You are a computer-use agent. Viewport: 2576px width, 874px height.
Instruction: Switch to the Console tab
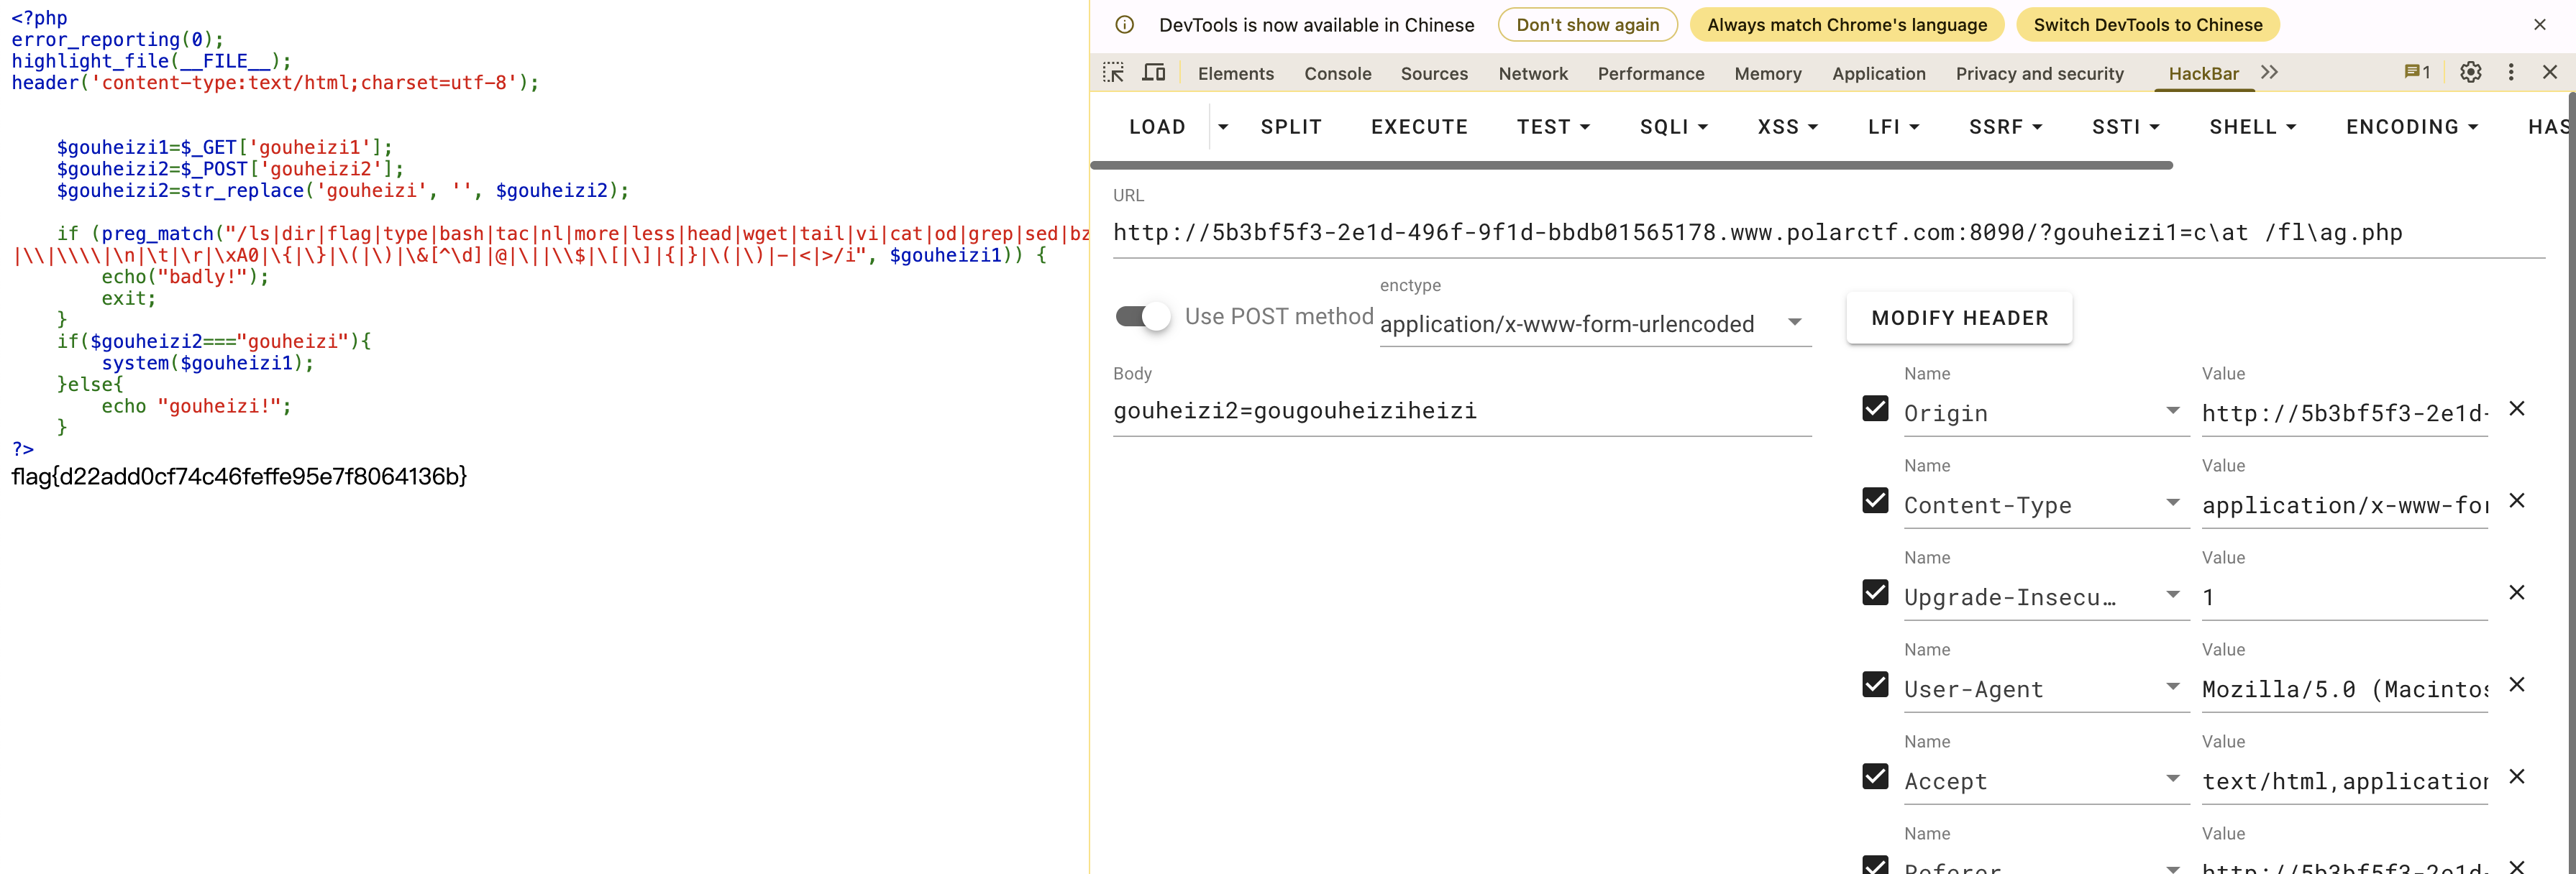[1337, 74]
